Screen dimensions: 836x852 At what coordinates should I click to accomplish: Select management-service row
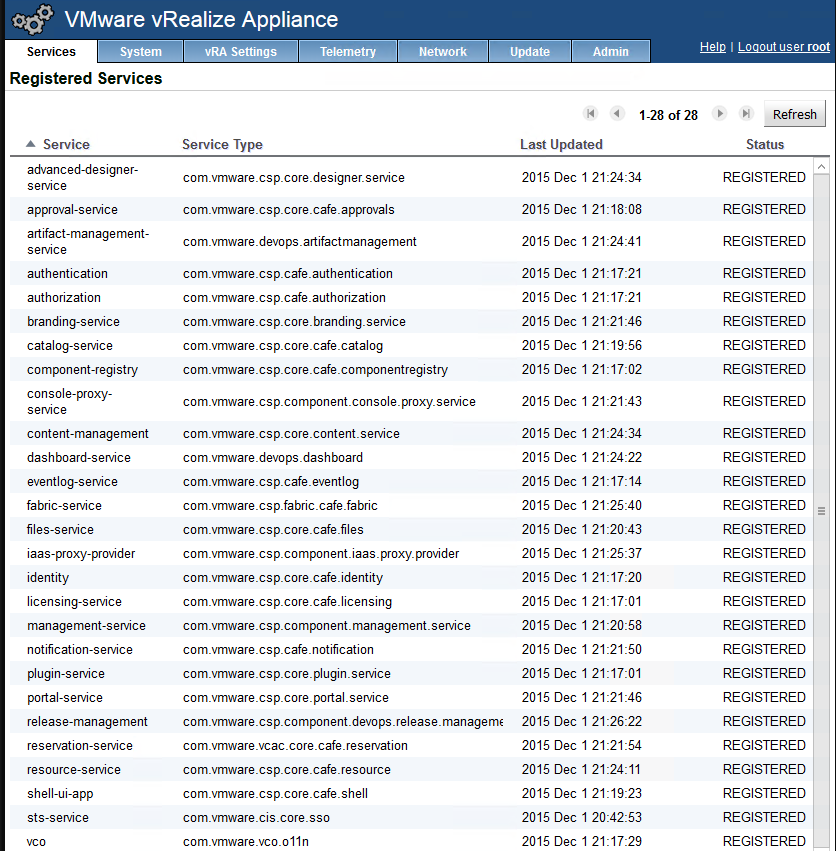click(411, 625)
